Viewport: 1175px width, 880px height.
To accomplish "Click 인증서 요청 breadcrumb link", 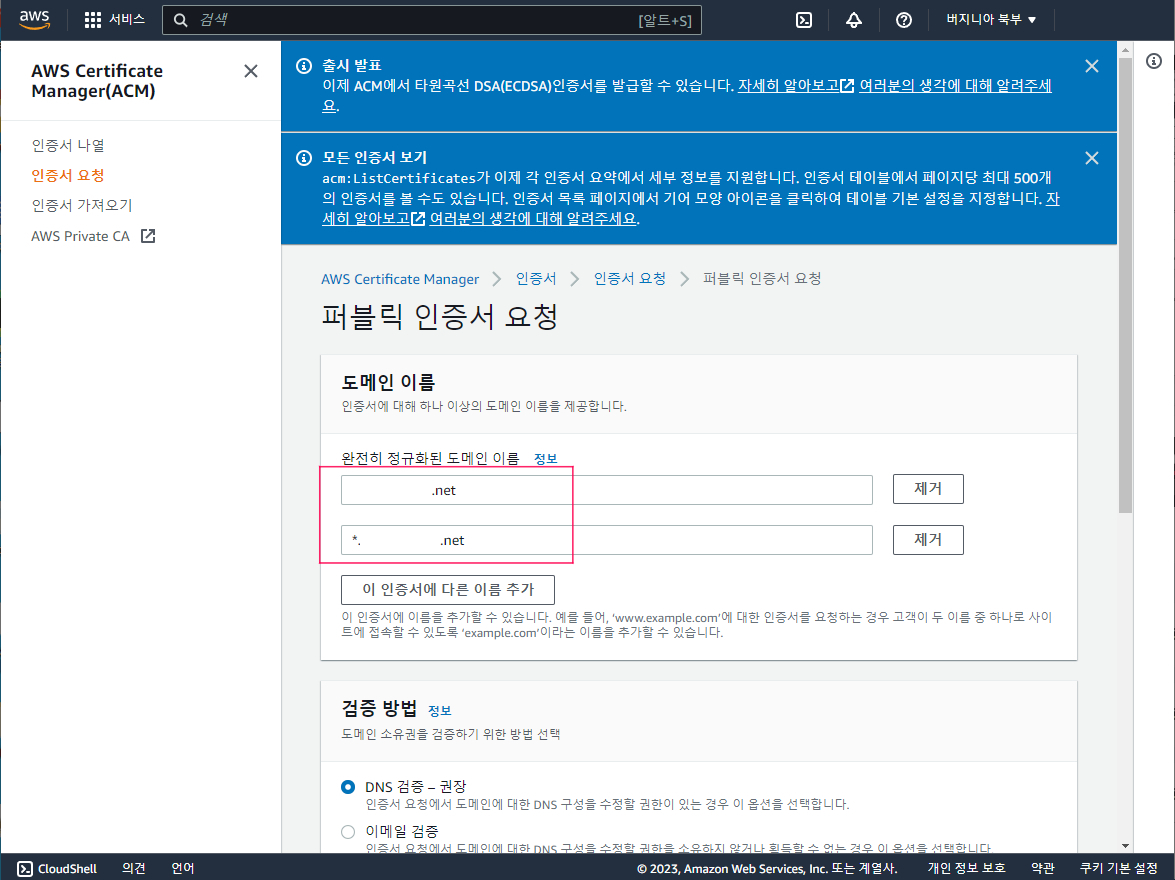I will click(x=629, y=279).
